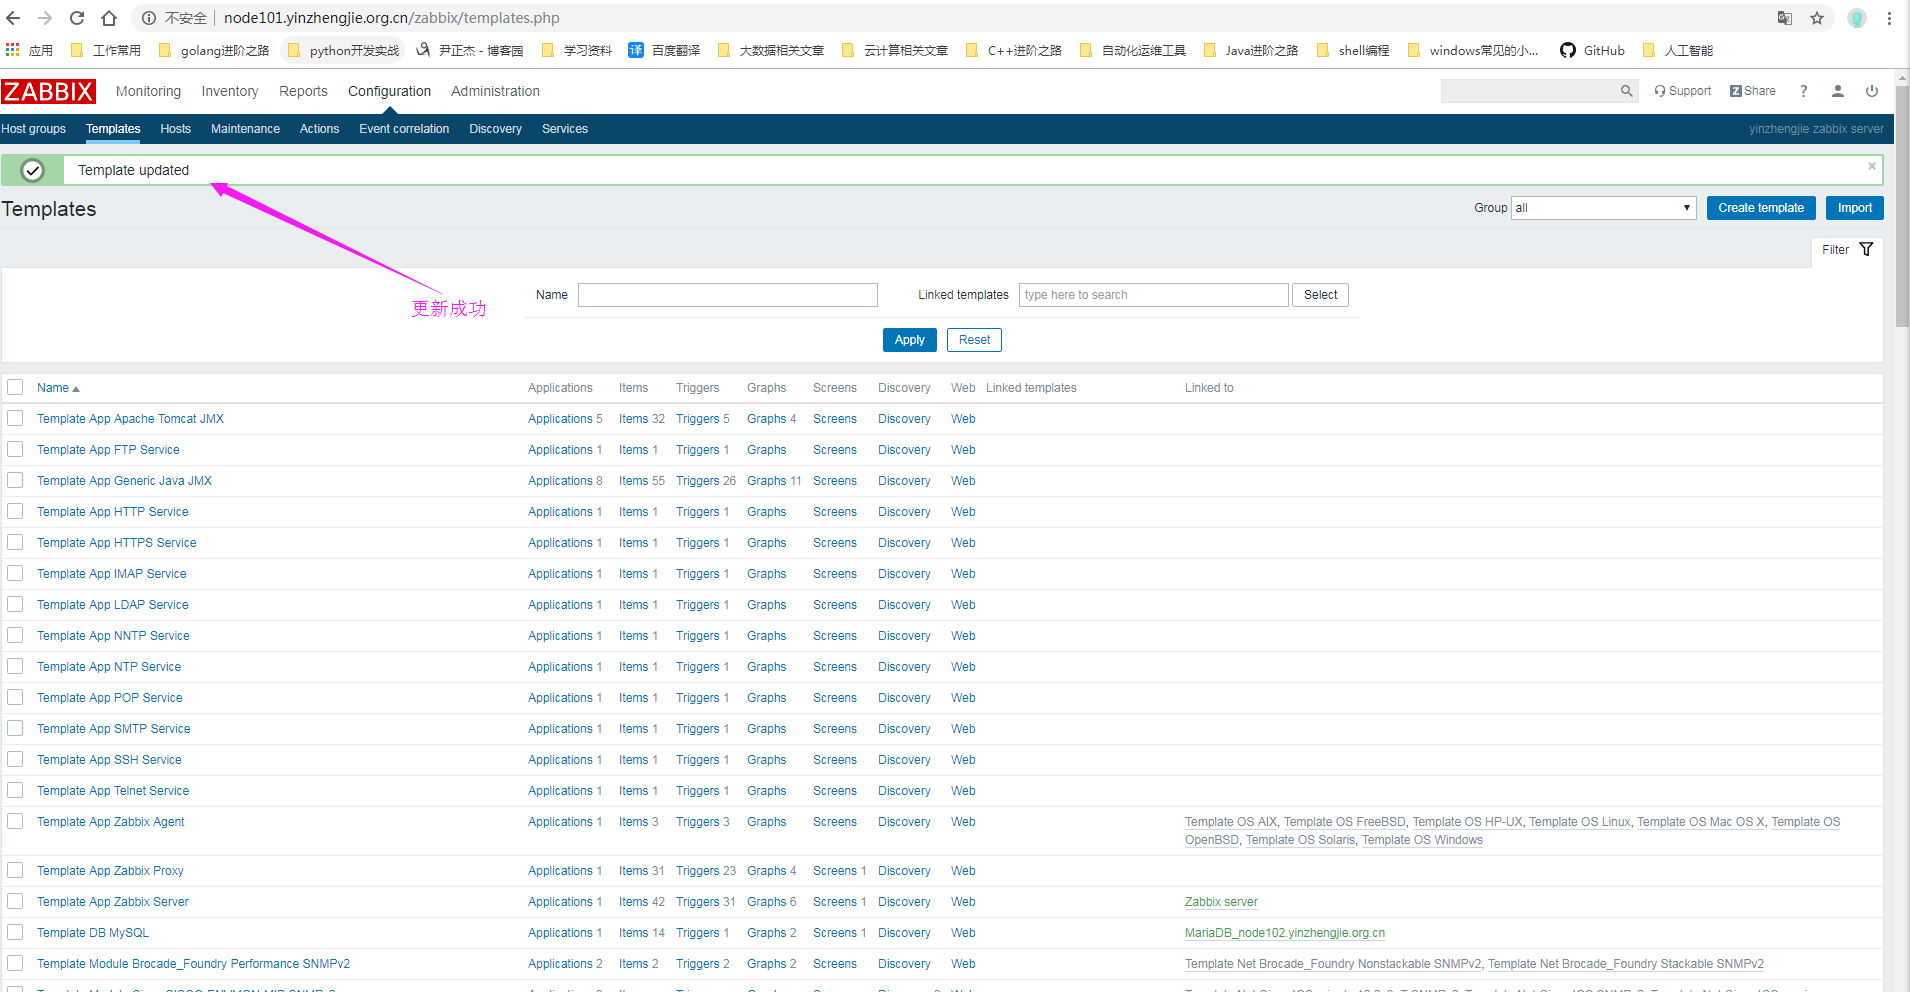Click the page vertical scrollbar

tap(1901, 205)
